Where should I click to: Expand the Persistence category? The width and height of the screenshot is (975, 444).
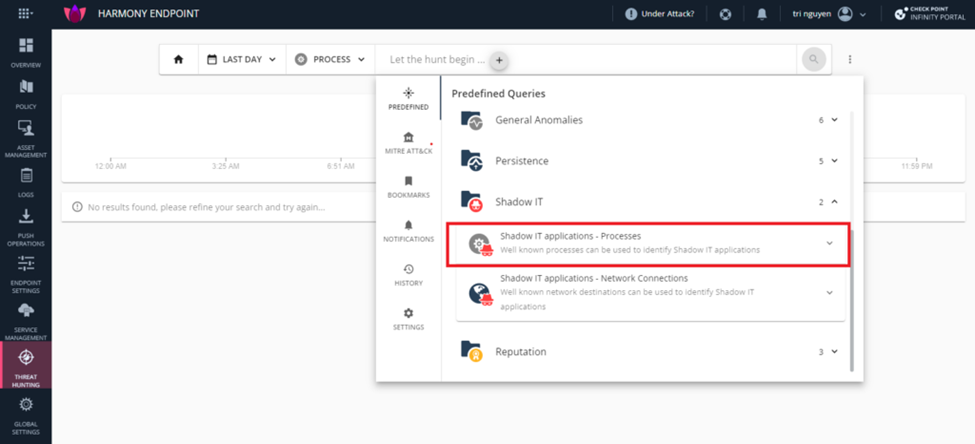point(834,160)
